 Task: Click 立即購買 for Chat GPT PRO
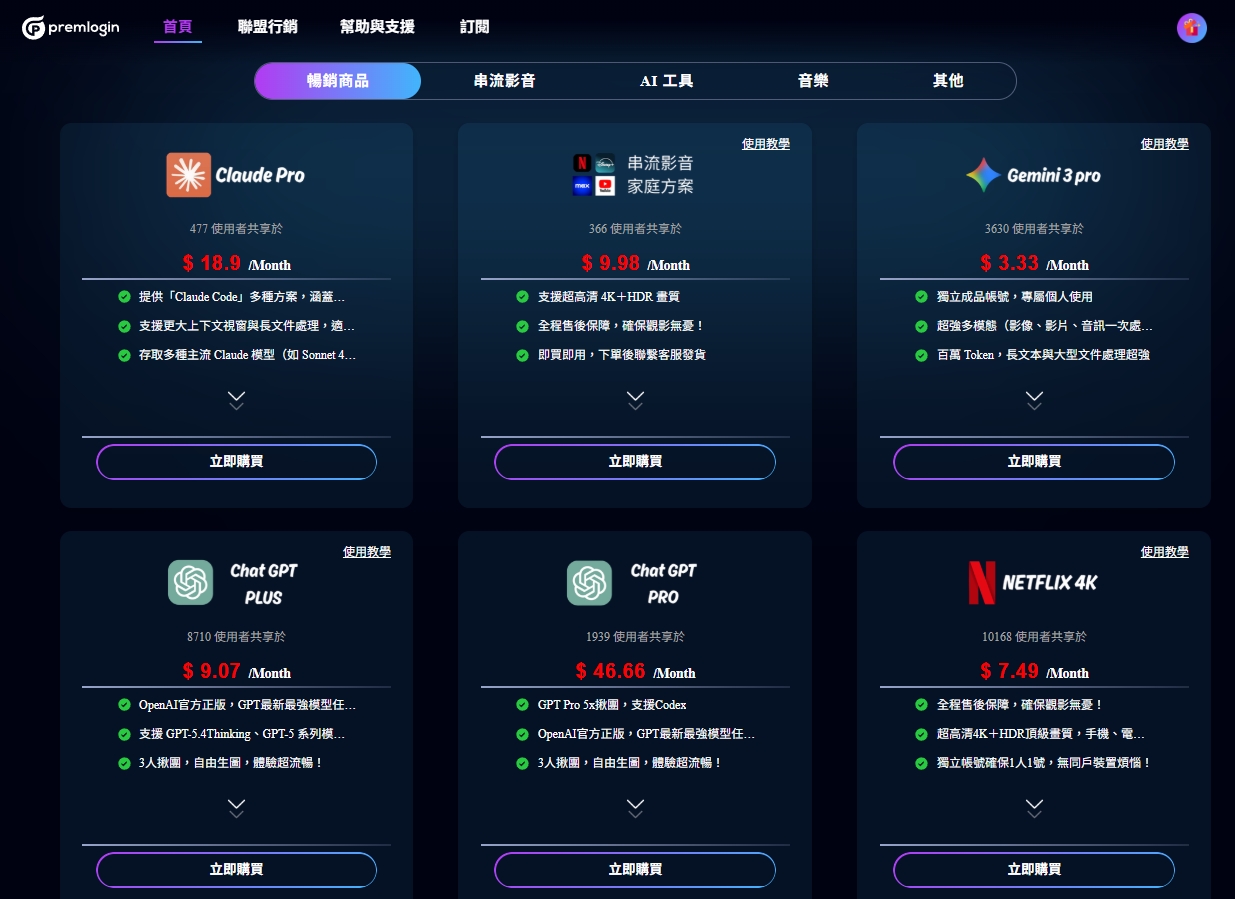[x=635, y=870]
